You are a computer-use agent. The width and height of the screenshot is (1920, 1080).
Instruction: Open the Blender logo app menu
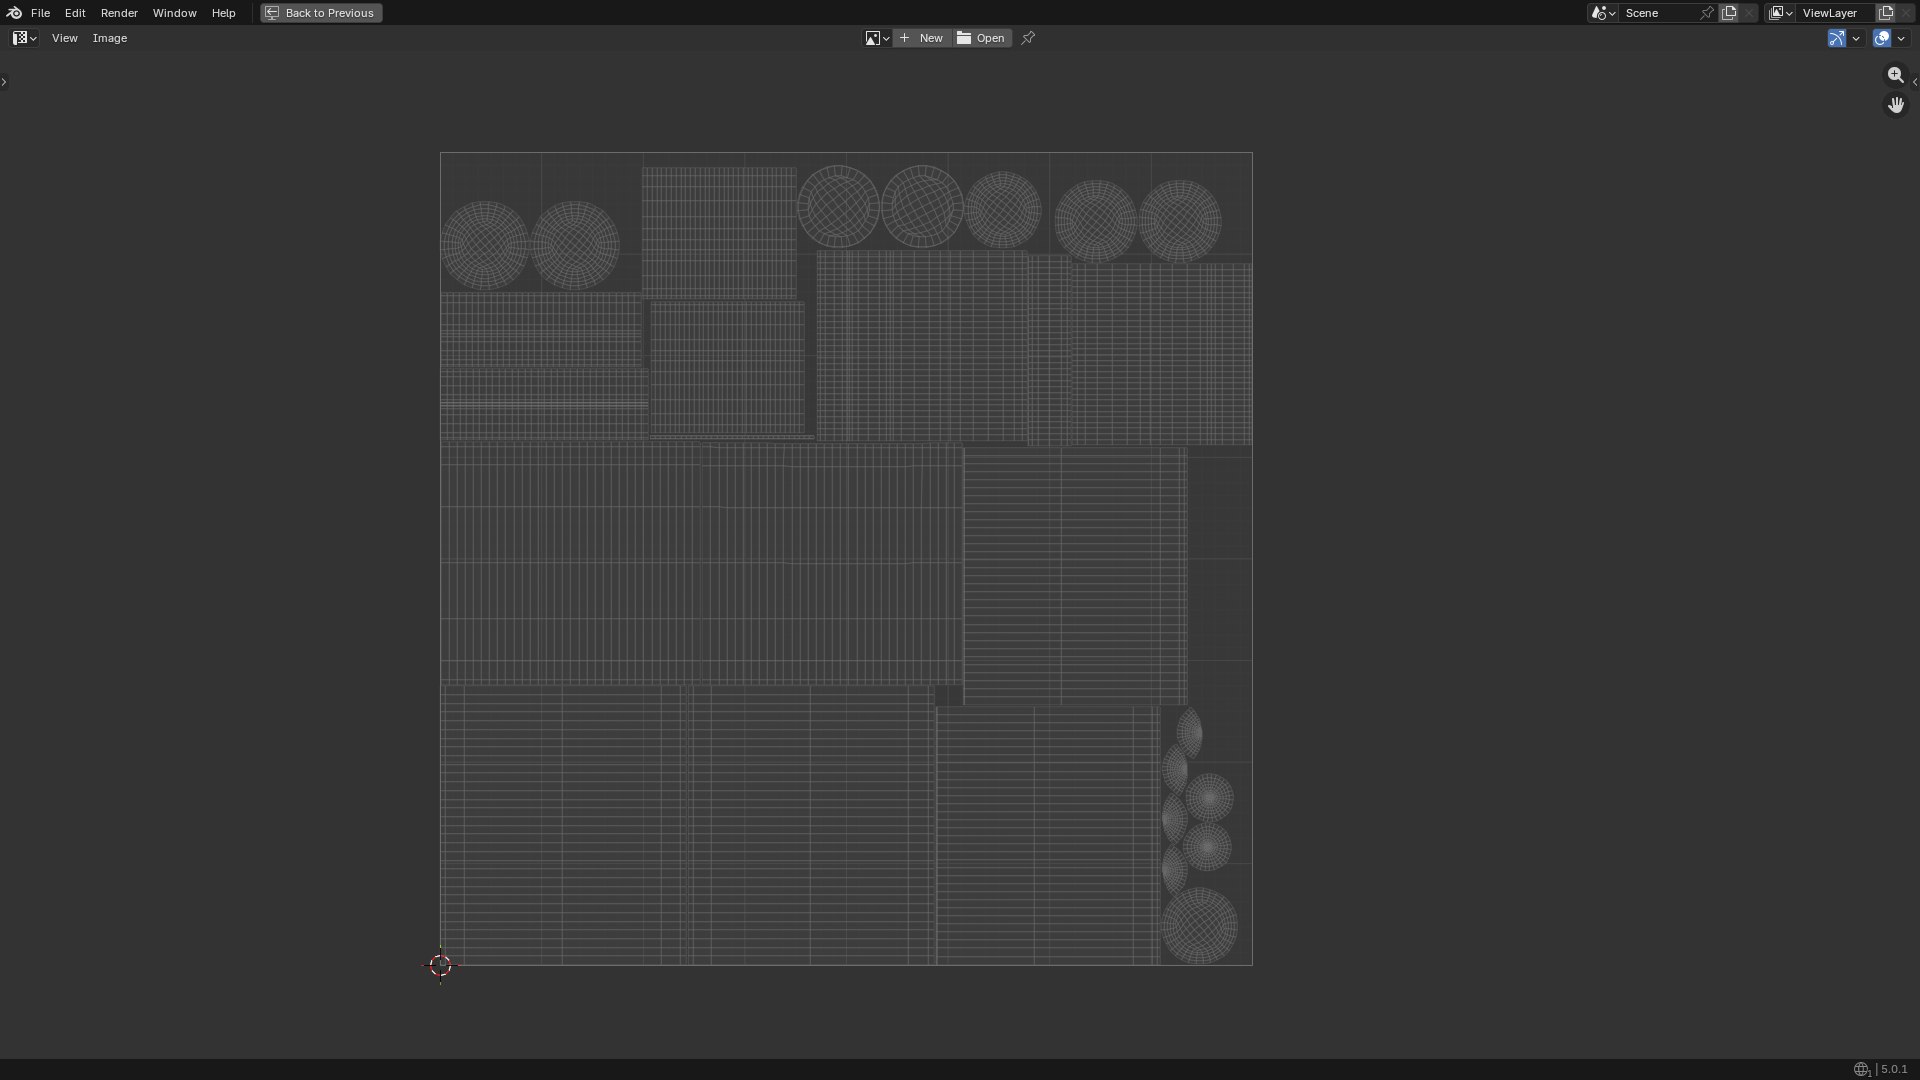pos(13,13)
